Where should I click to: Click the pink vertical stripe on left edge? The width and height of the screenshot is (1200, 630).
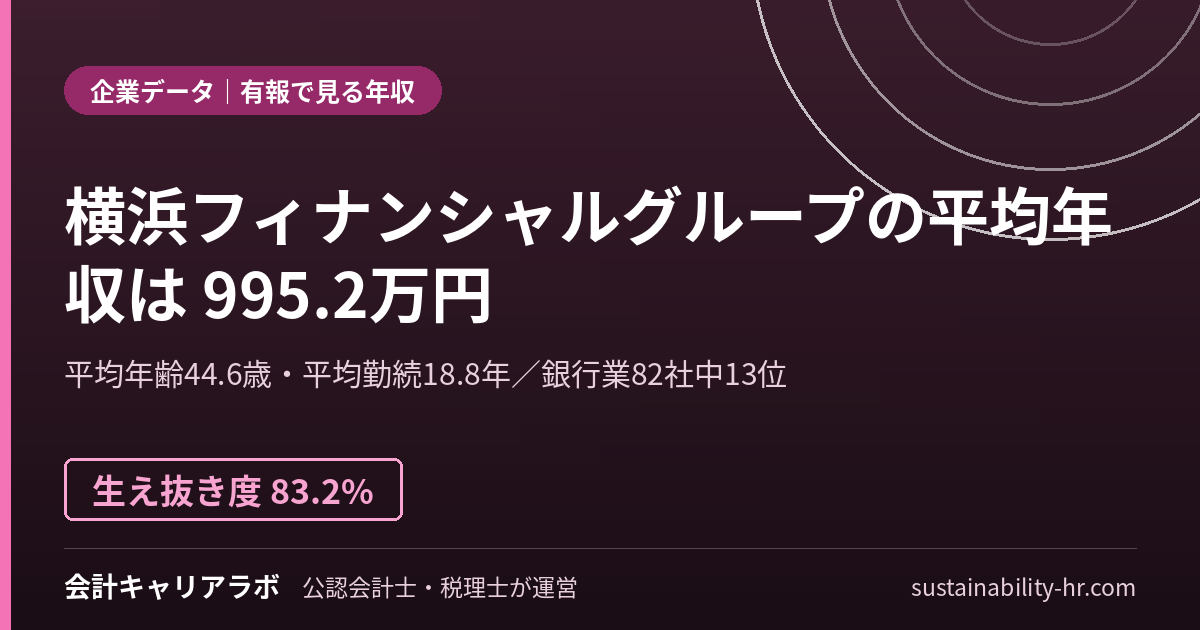tap(4, 315)
